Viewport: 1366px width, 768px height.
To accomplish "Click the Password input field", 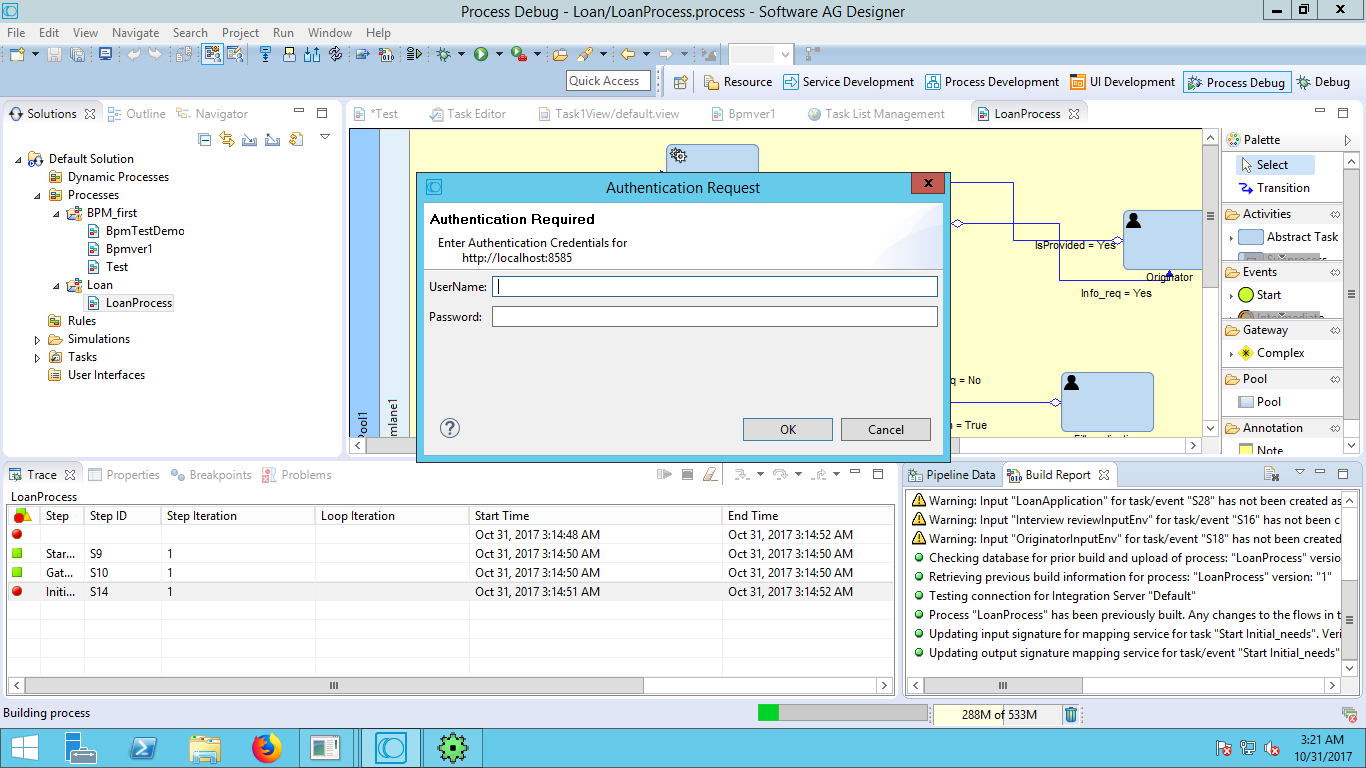I will [x=715, y=317].
